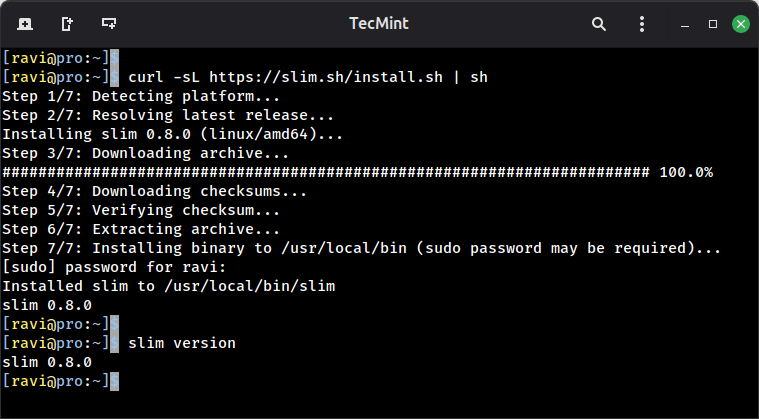Open terminal search with the magnifier icon
Screen dimensions: 759x419
[x=599, y=23]
